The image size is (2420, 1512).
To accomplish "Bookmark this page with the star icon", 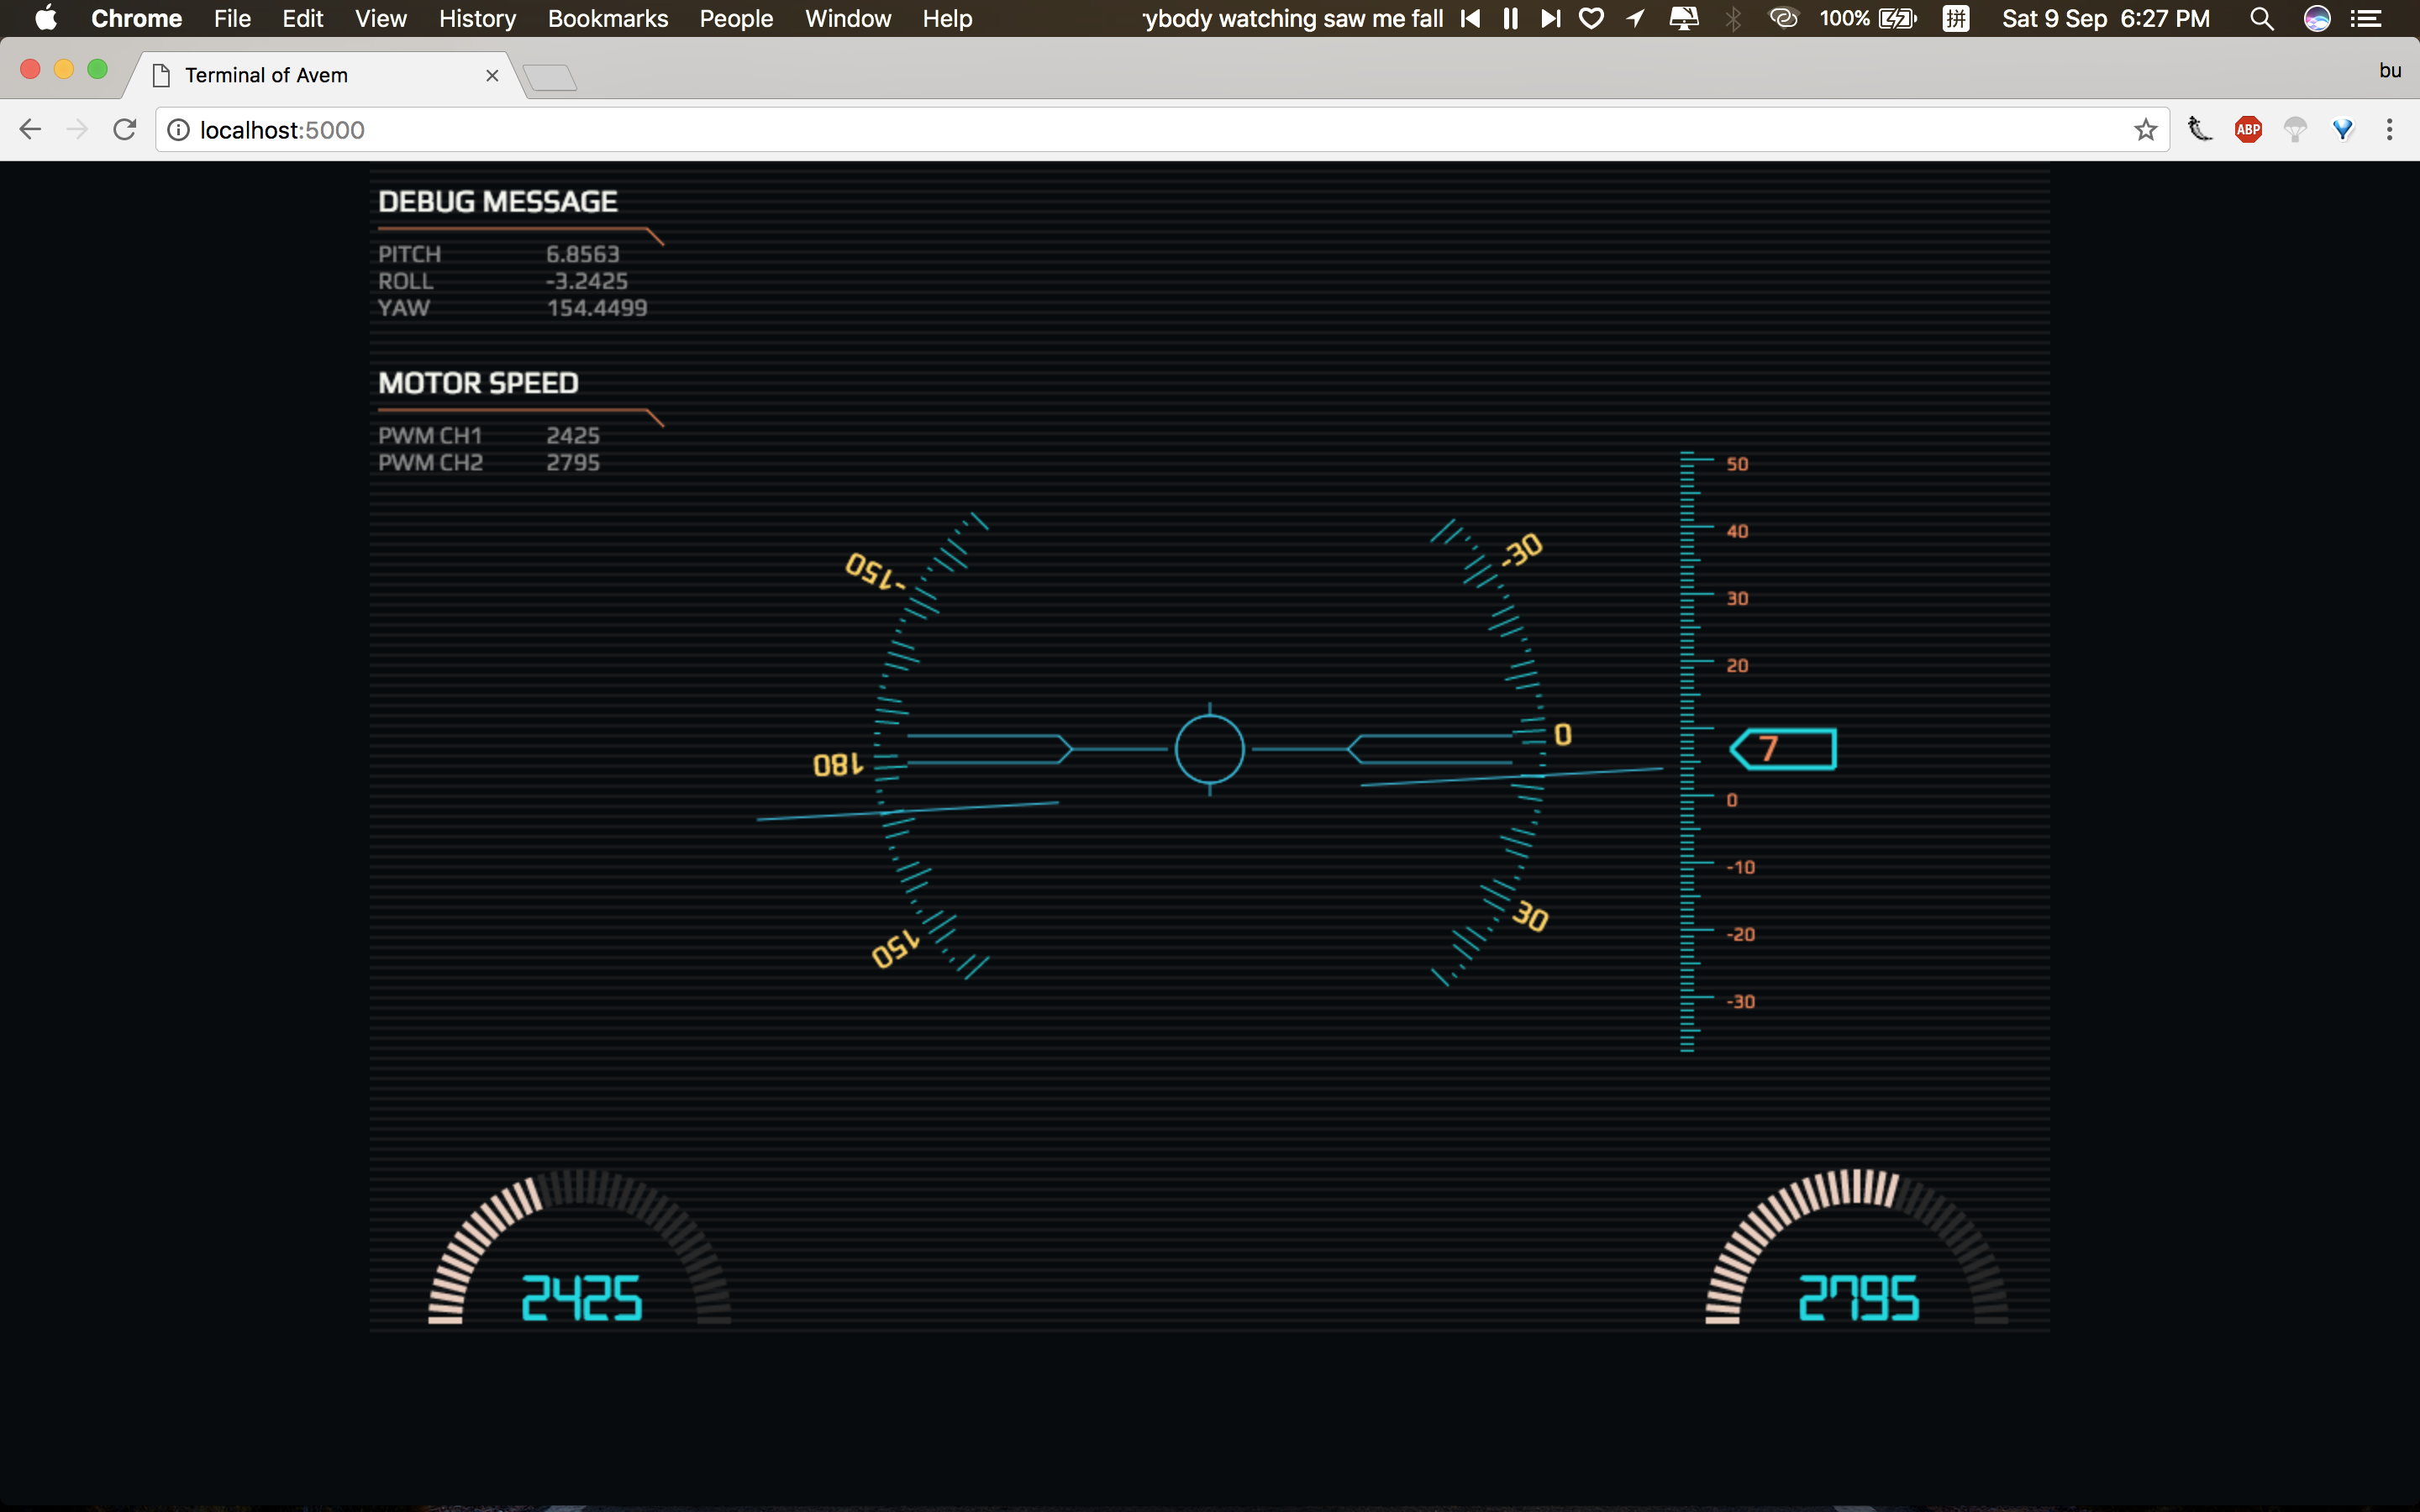I will coord(2145,129).
